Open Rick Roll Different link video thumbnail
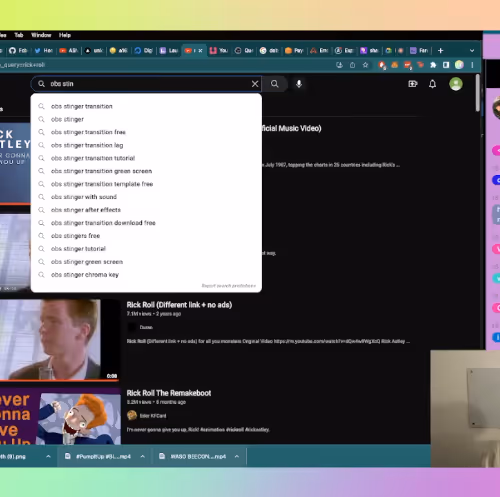Image resolution: width=500 pixels, height=497 pixels. coord(59,339)
